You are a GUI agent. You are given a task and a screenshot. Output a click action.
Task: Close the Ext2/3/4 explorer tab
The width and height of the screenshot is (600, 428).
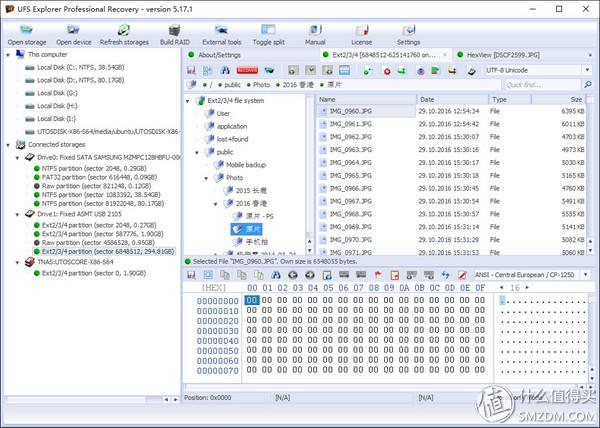(x=445, y=55)
